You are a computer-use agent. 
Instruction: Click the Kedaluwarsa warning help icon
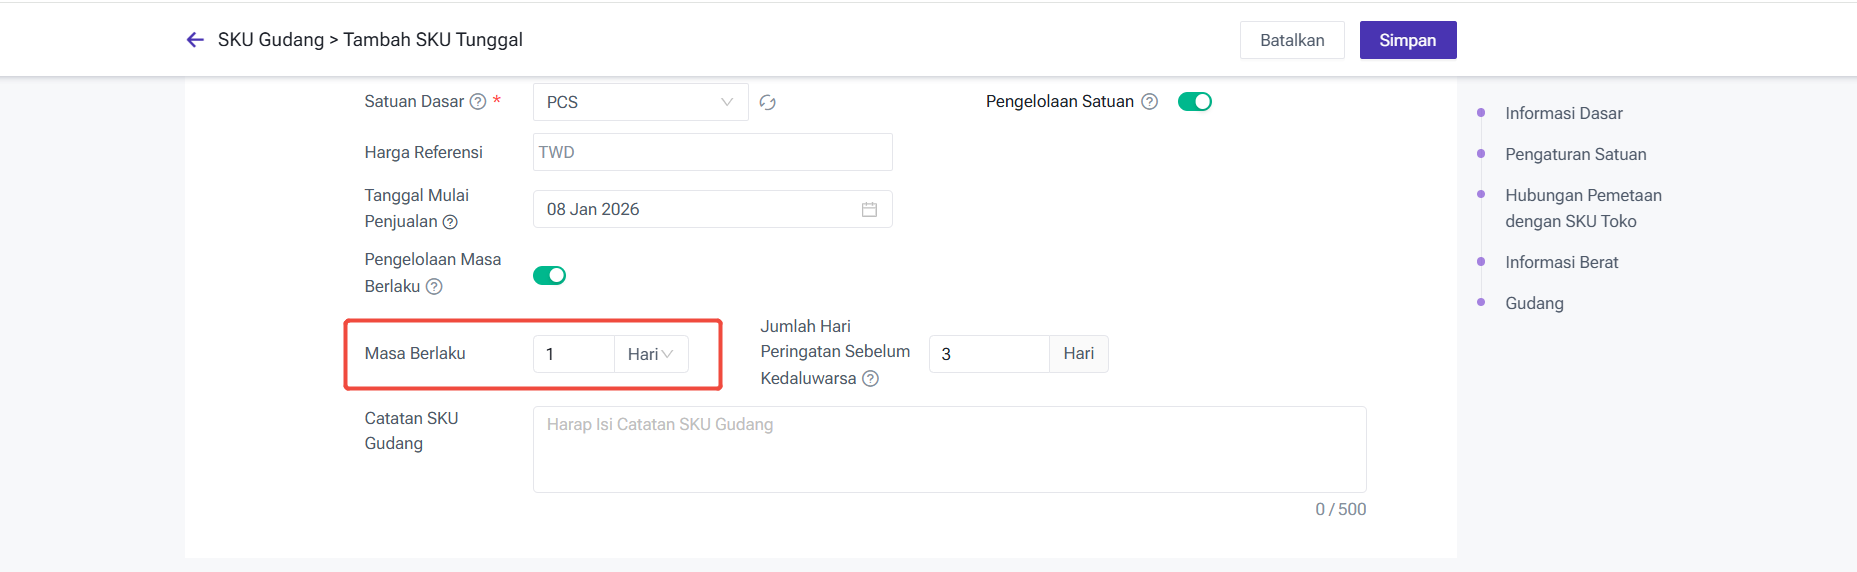coord(870,379)
